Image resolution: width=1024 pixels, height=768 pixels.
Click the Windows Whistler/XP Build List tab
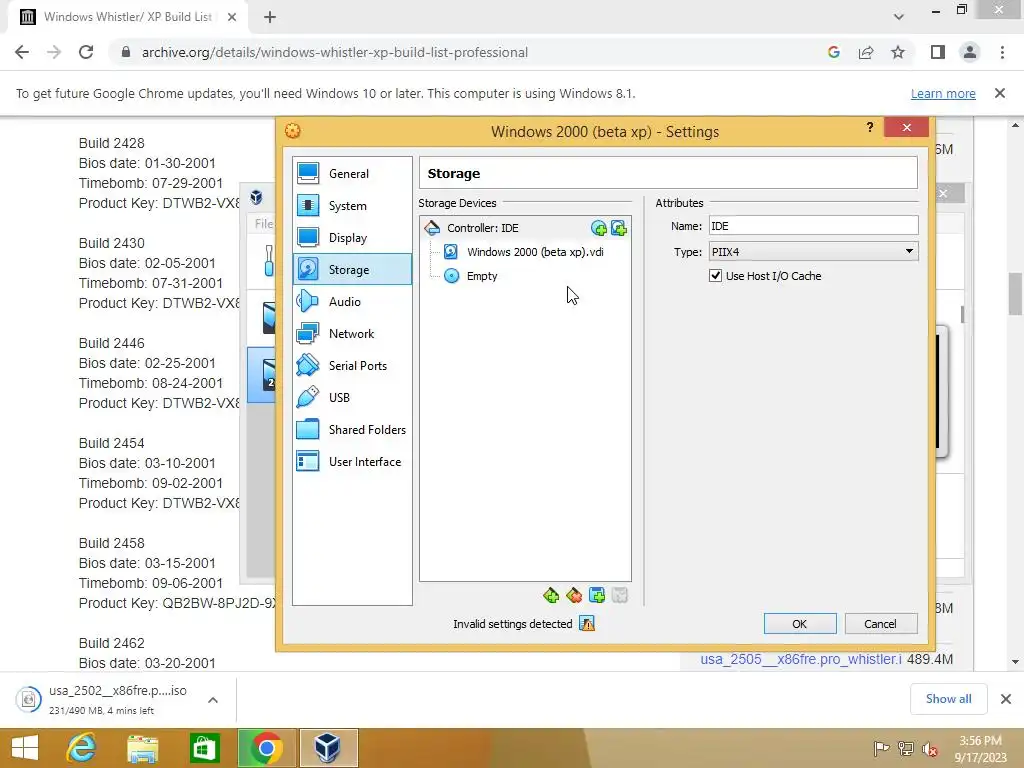tap(127, 17)
